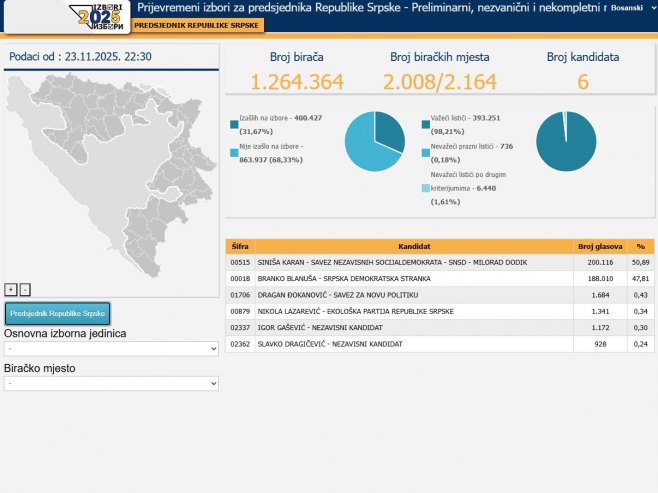
Task: Select the Predsjednik Republike Srpske tab
Action: pyautogui.click(x=57, y=313)
